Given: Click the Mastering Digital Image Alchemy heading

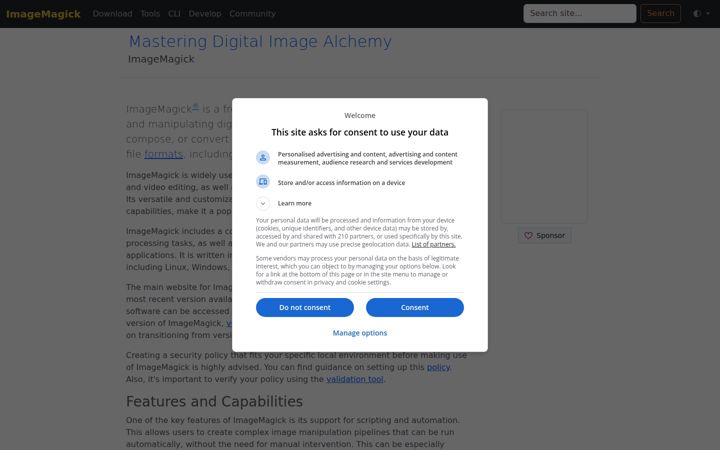Looking at the screenshot, I should point(260,41).
